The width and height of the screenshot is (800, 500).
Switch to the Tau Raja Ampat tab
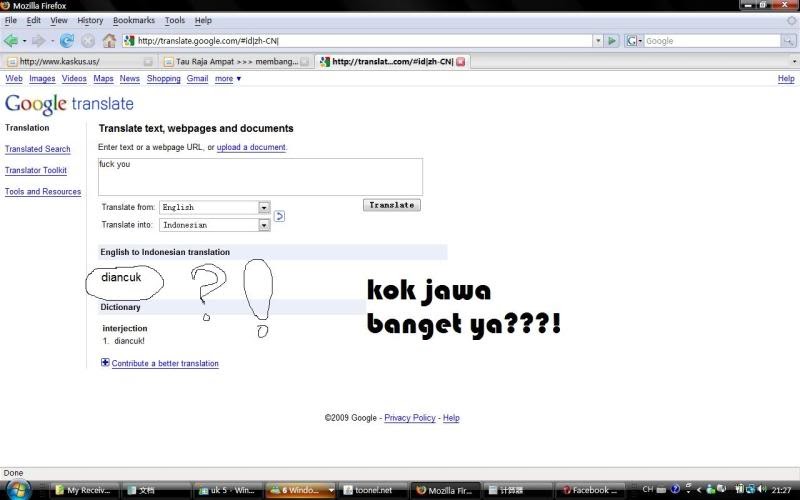tap(235, 62)
